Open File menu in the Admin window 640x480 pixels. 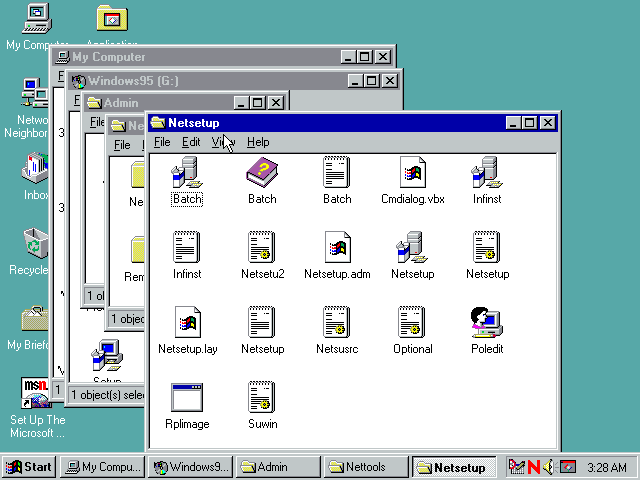[x=97, y=122]
